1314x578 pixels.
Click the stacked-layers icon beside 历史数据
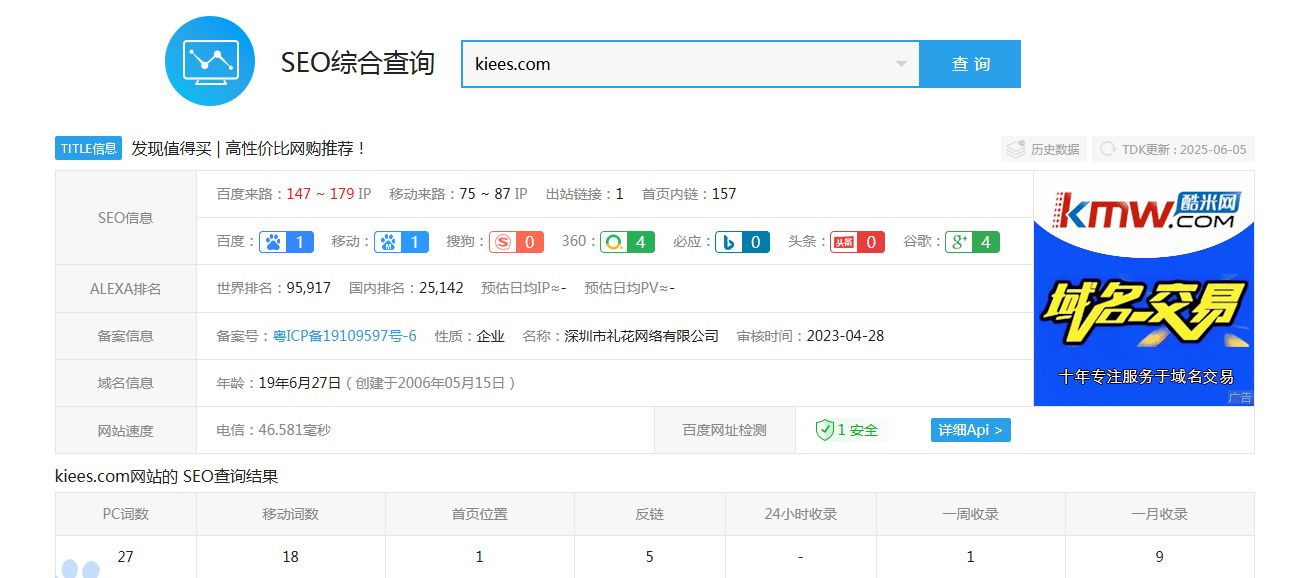[1018, 148]
